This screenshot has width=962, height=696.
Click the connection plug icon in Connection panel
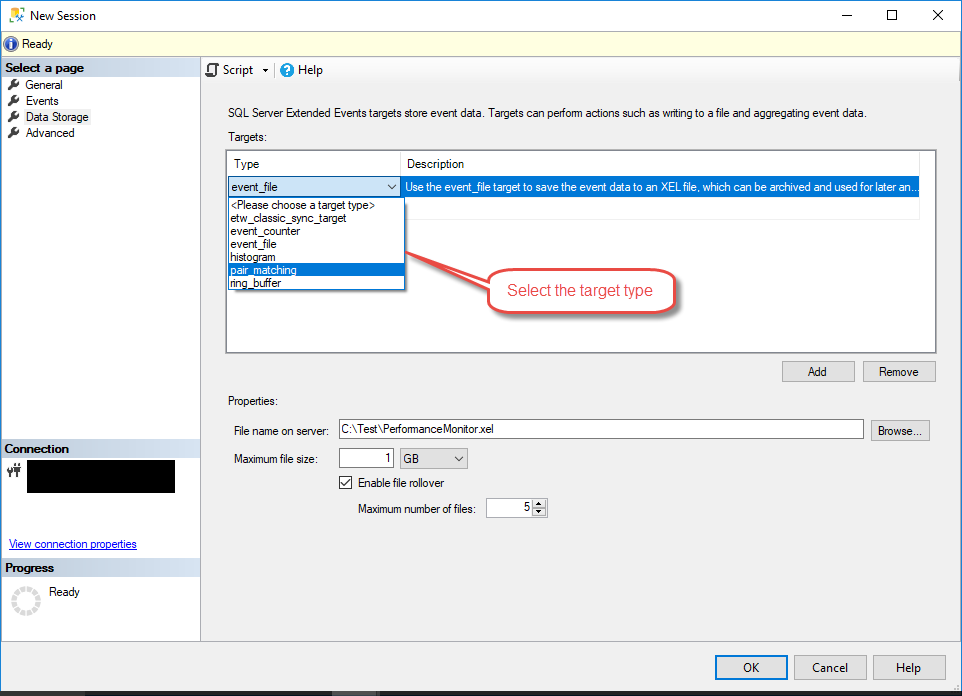[x=15, y=470]
